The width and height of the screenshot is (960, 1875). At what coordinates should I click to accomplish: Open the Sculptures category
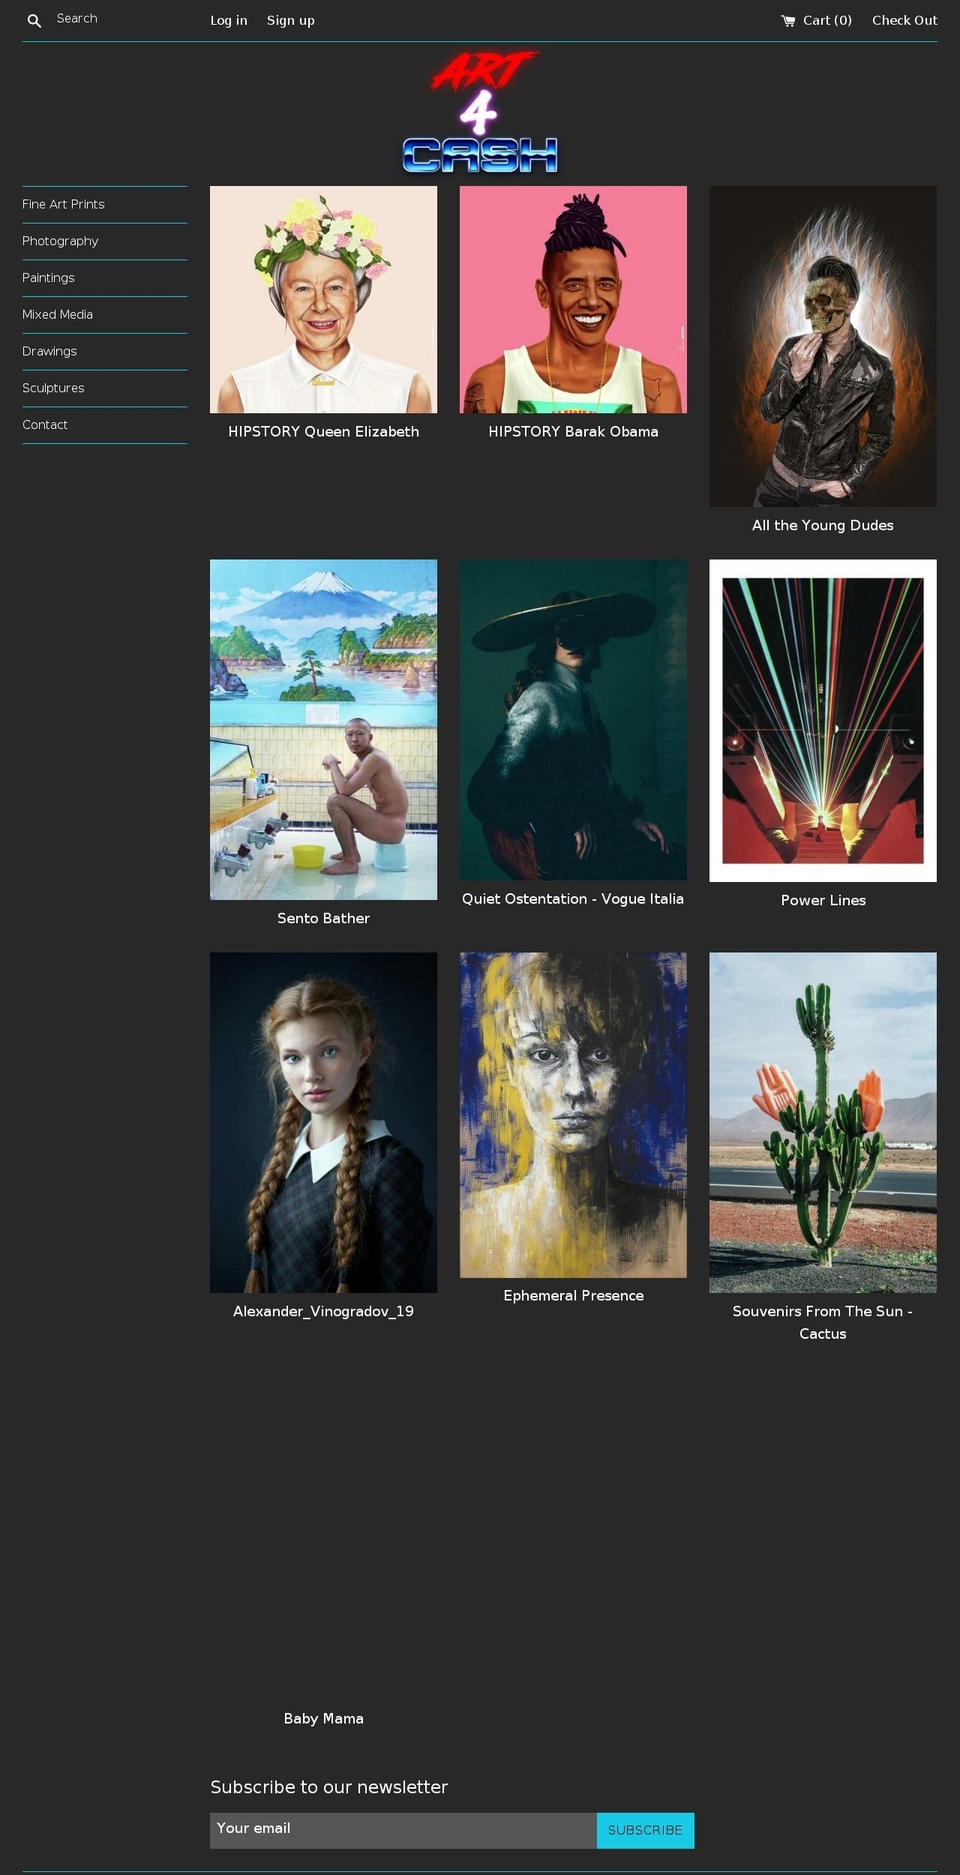[53, 388]
